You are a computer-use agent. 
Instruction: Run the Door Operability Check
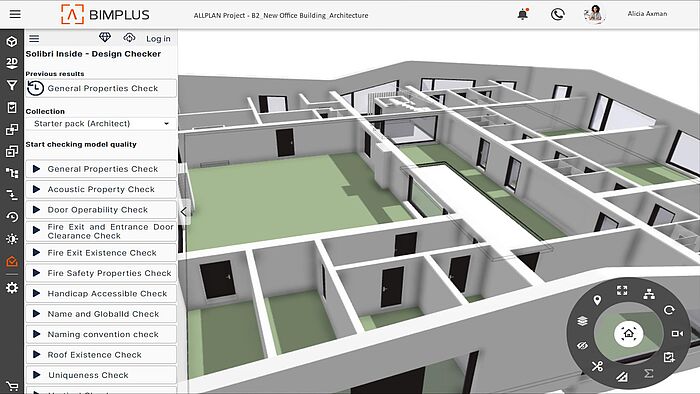tap(101, 210)
